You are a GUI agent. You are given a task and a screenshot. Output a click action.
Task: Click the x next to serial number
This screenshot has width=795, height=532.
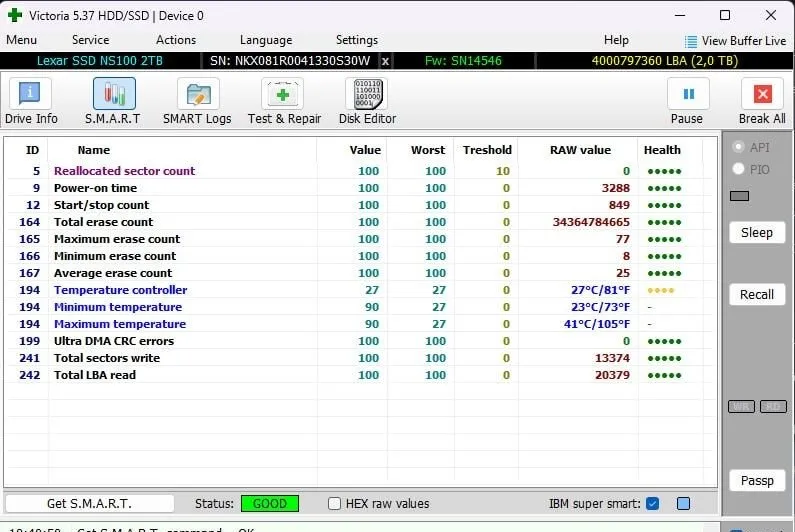385,61
